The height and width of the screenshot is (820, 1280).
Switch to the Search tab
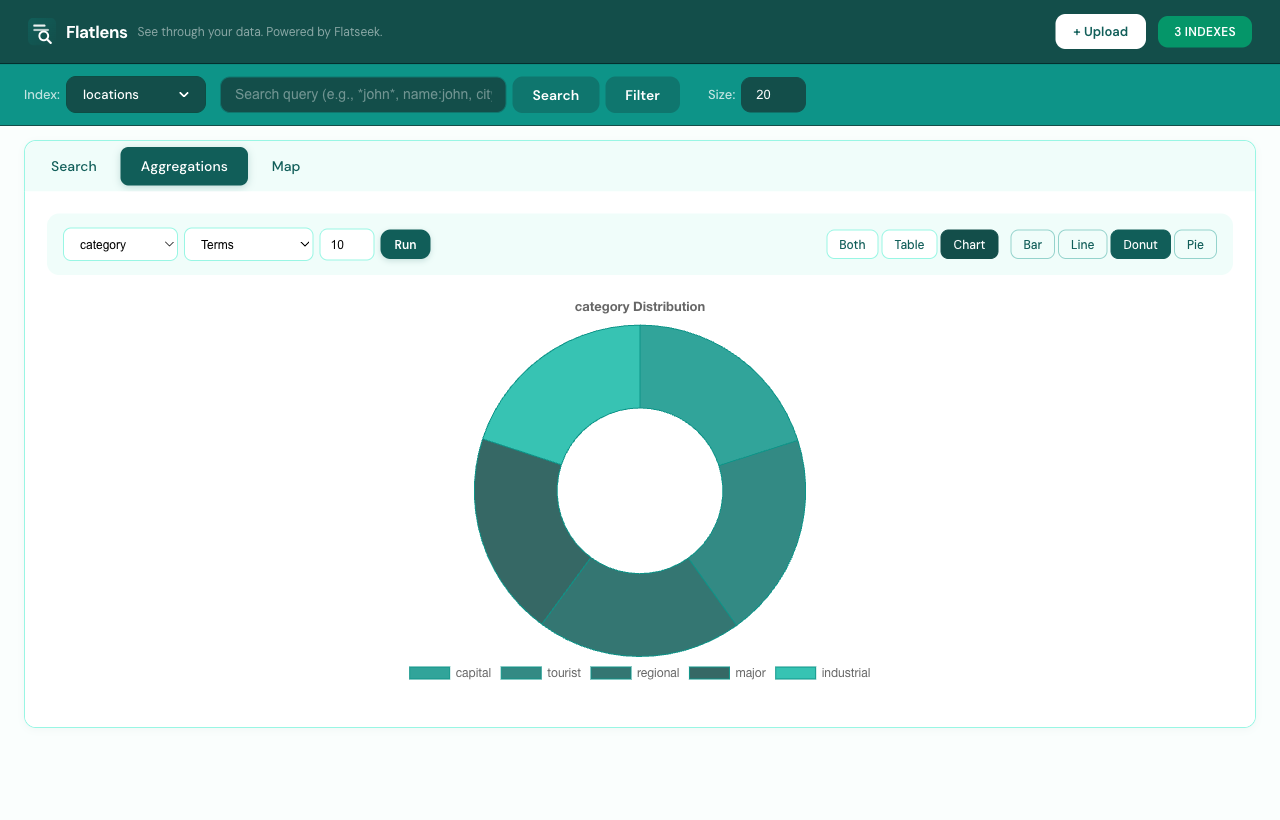73,166
